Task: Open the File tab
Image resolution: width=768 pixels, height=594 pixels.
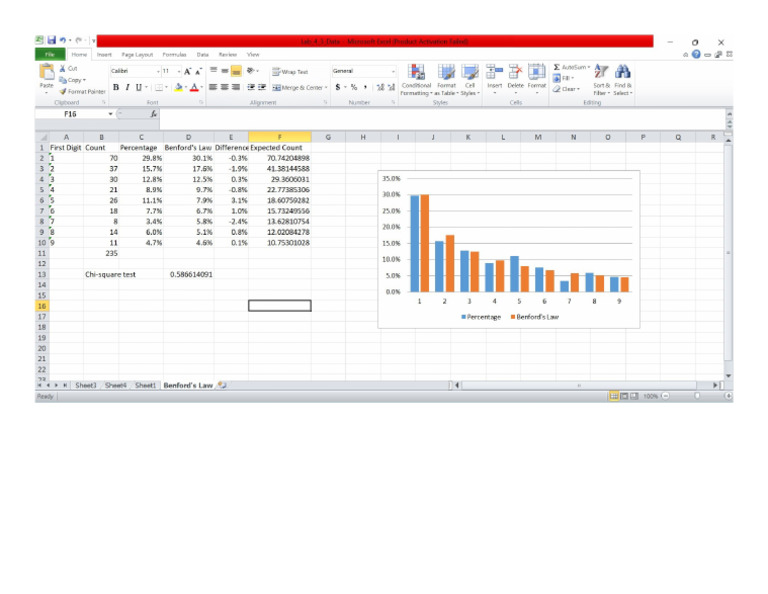Action: [x=50, y=54]
